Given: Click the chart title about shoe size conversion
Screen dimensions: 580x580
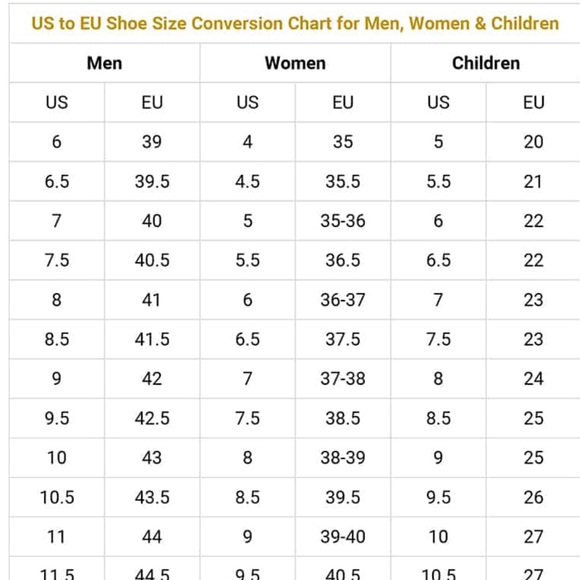Looking at the screenshot, I should tap(295, 23).
